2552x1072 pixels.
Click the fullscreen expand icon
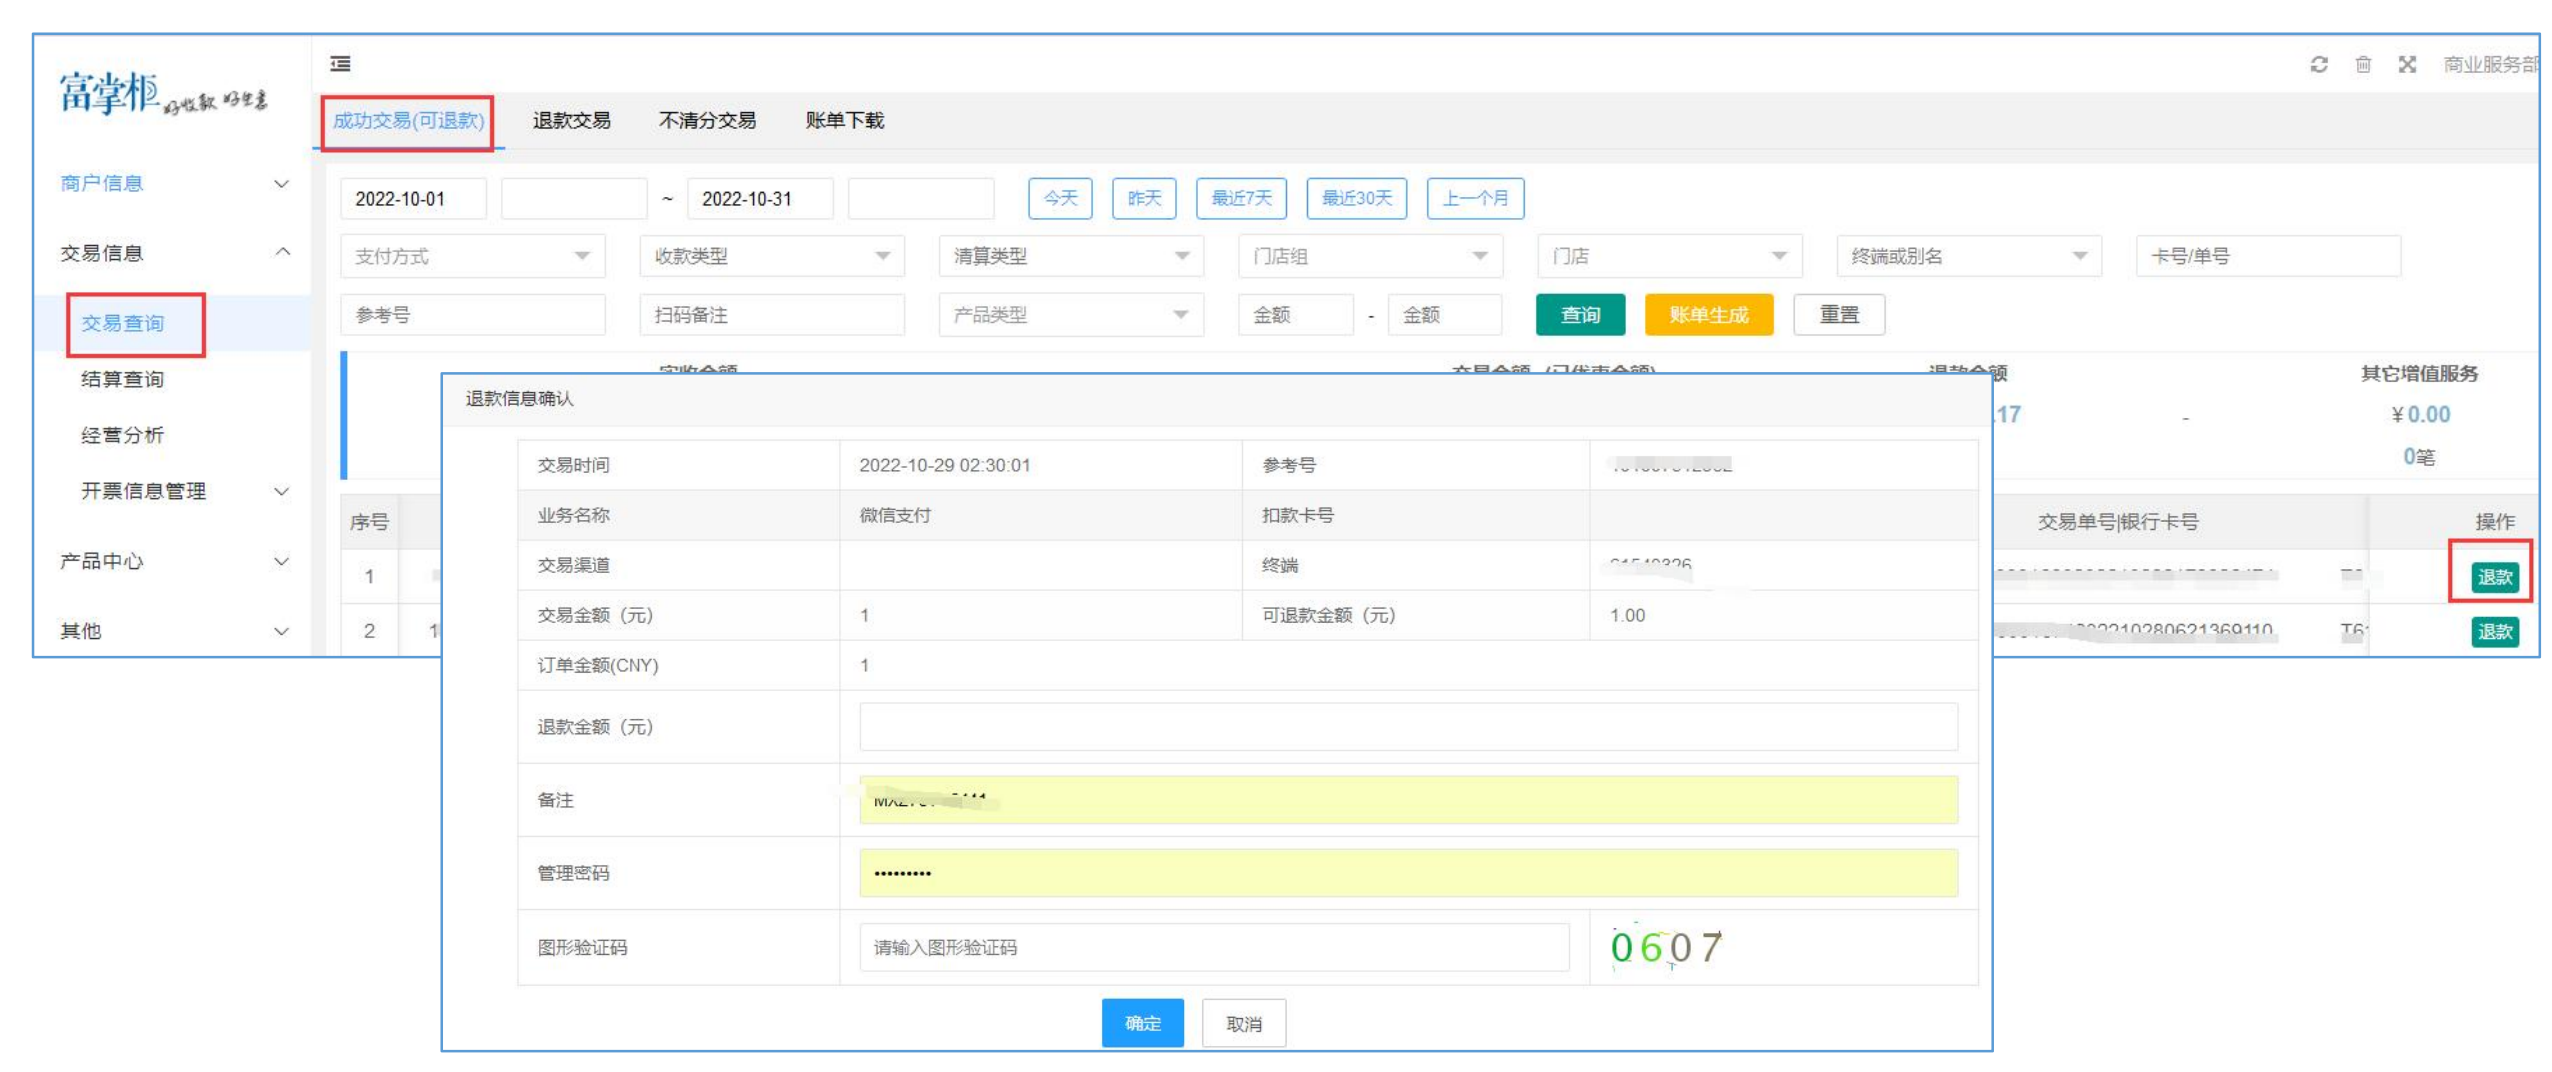[2406, 65]
